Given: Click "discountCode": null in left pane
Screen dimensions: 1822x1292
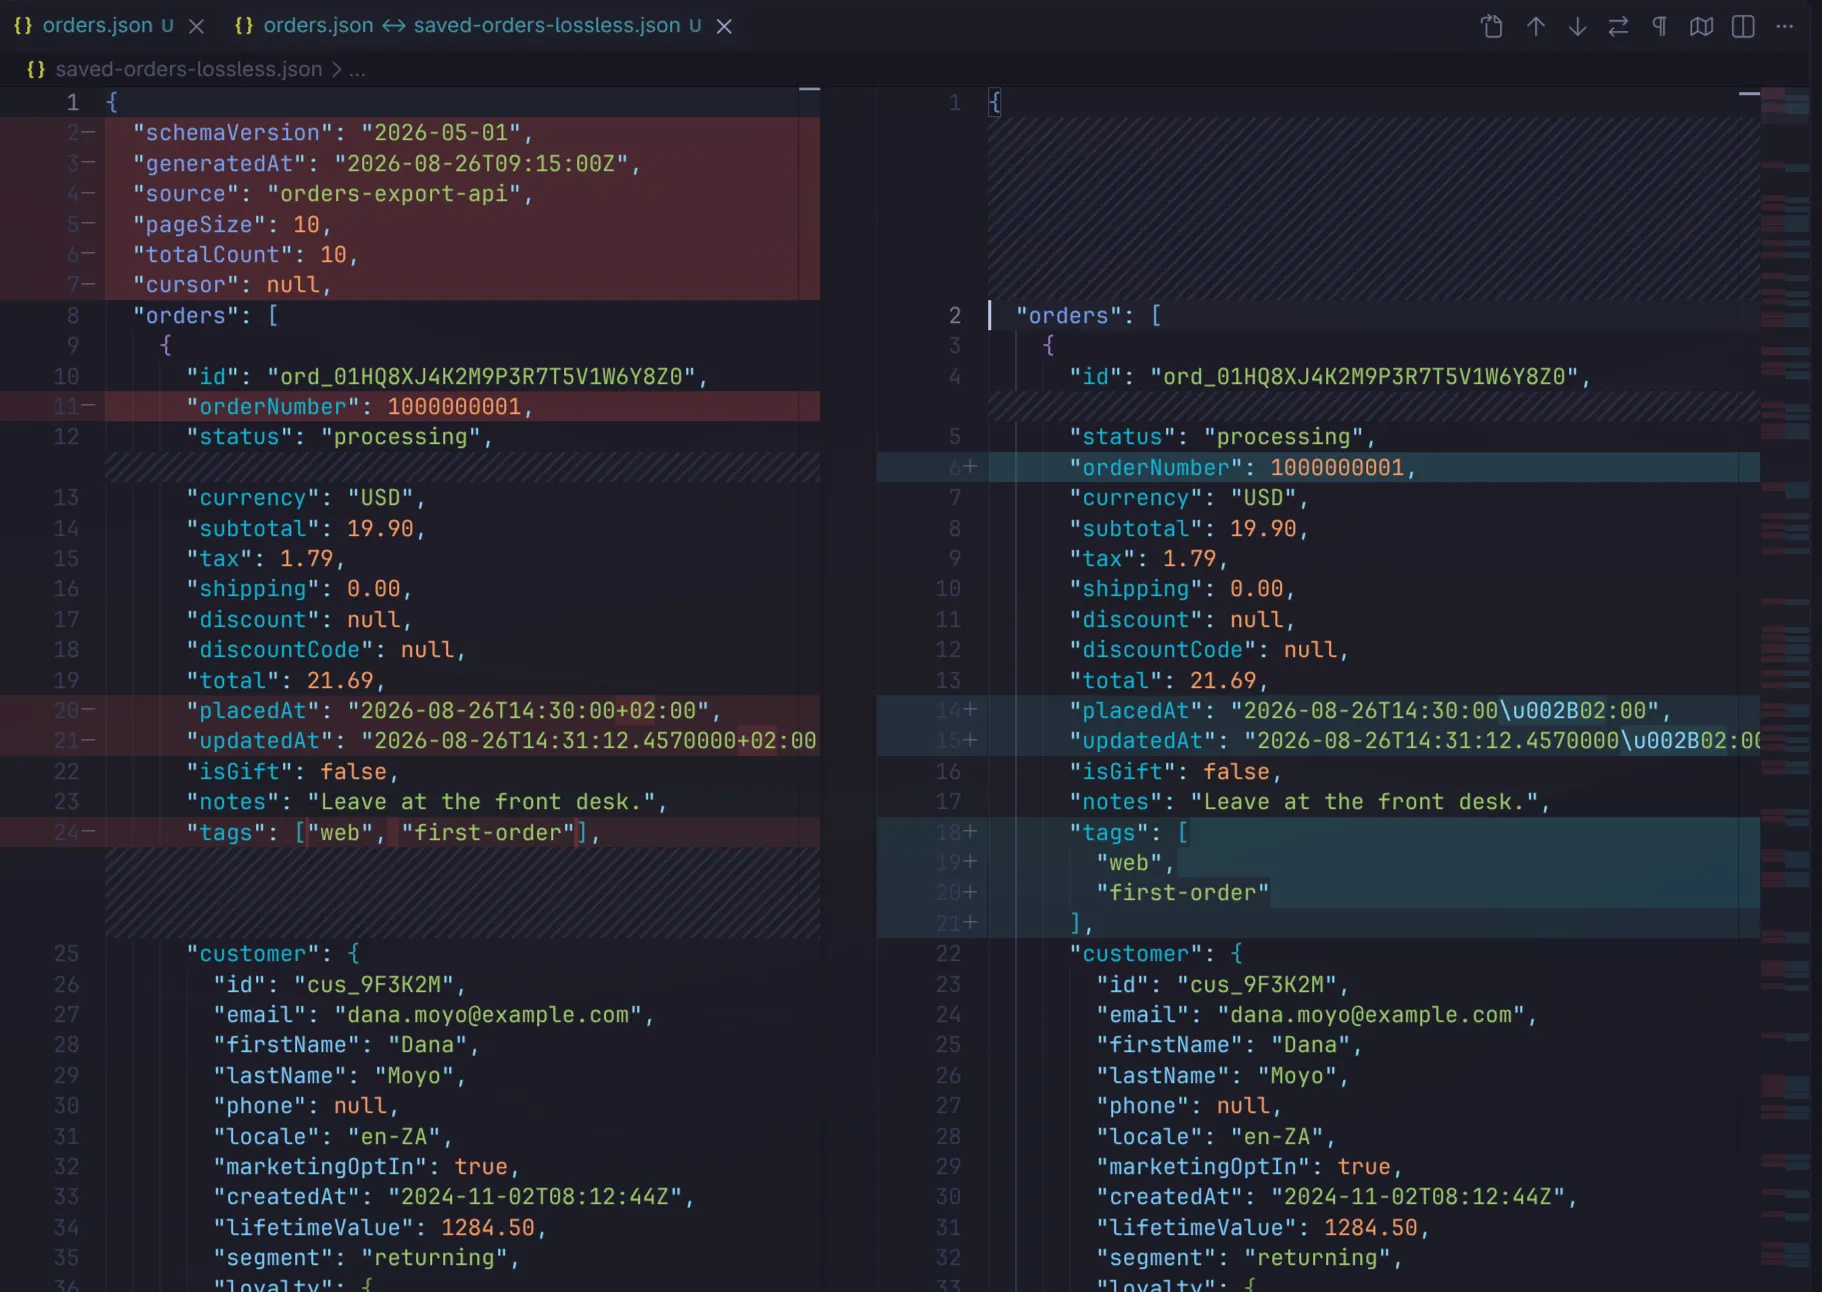Looking at the screenshot, I should (x=326, y=649).
